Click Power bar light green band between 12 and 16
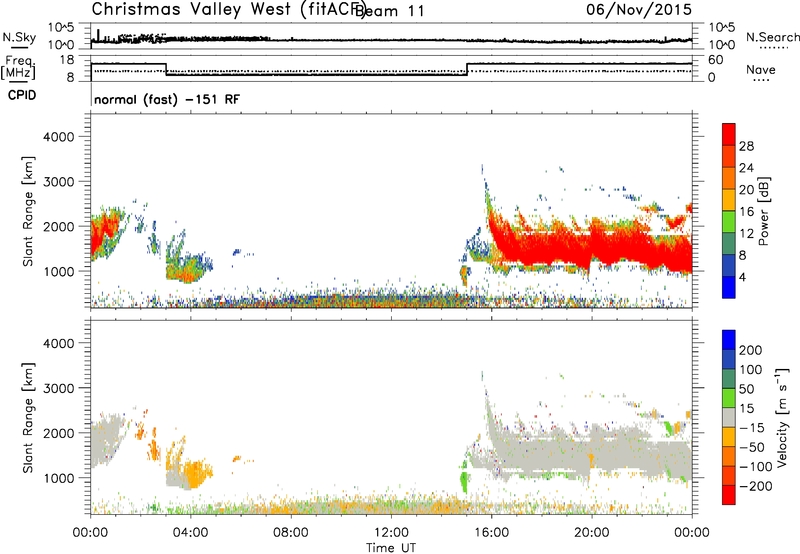 point(729,222)
